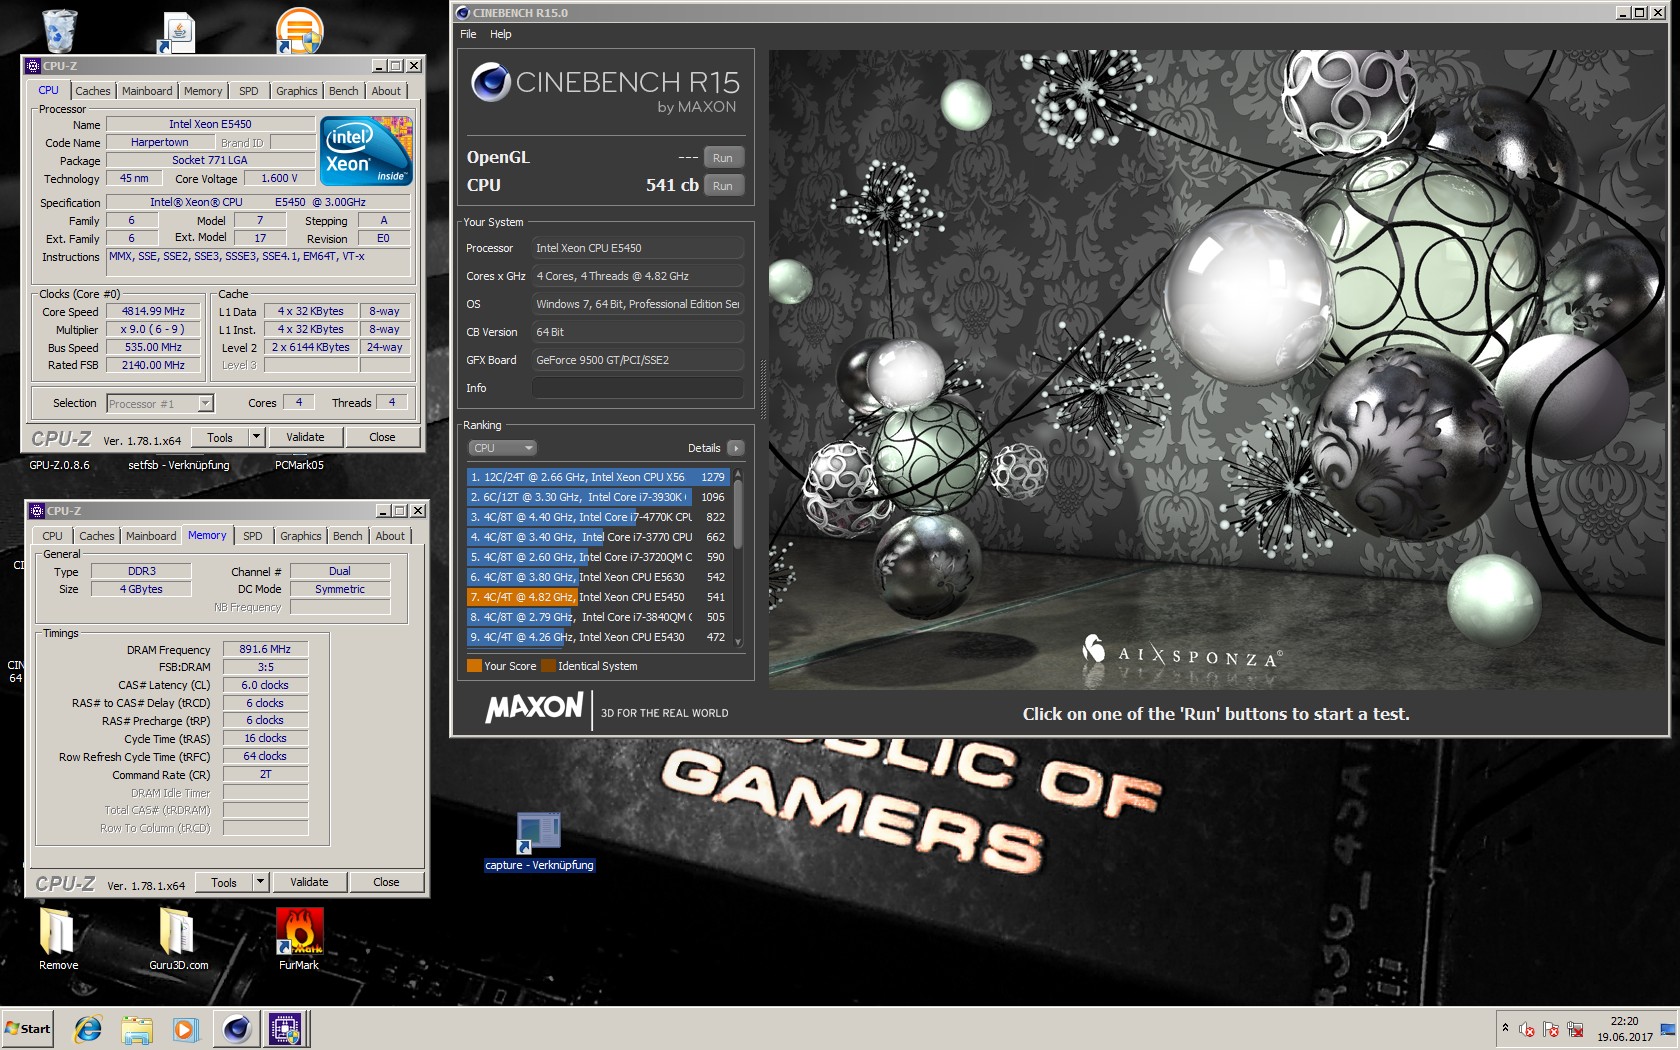Open the SPD tab in upper CPU-Z

[x=249, y=91]
